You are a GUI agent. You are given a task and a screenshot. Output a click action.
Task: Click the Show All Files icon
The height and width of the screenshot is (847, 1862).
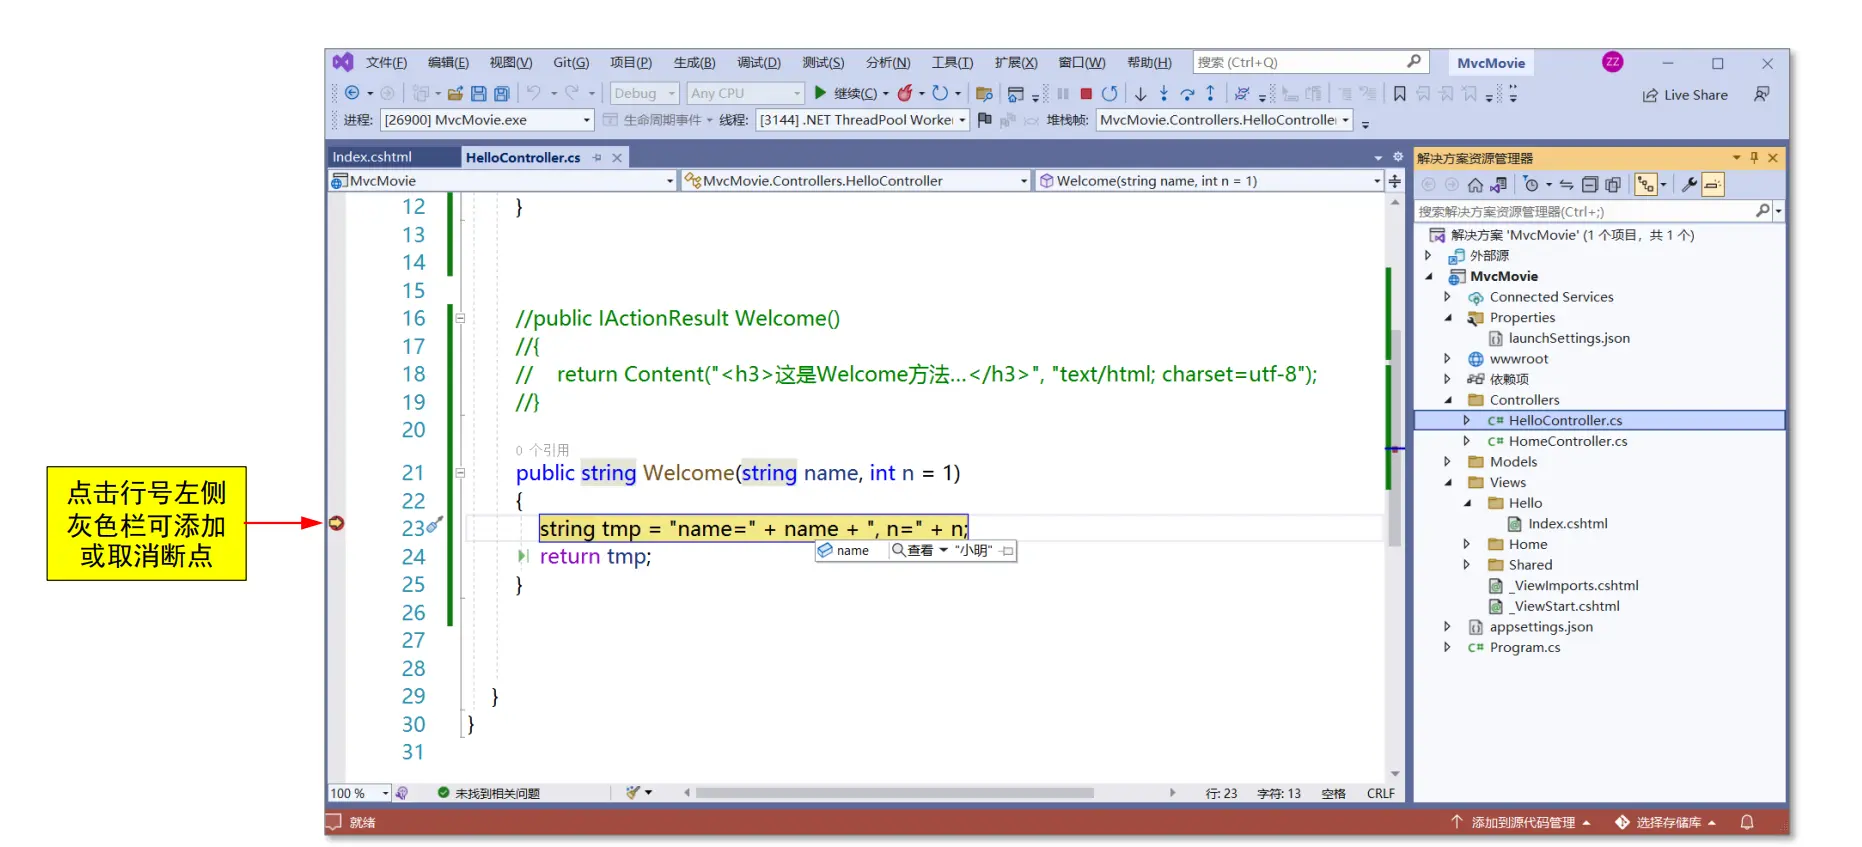(x=1613, y=185)
